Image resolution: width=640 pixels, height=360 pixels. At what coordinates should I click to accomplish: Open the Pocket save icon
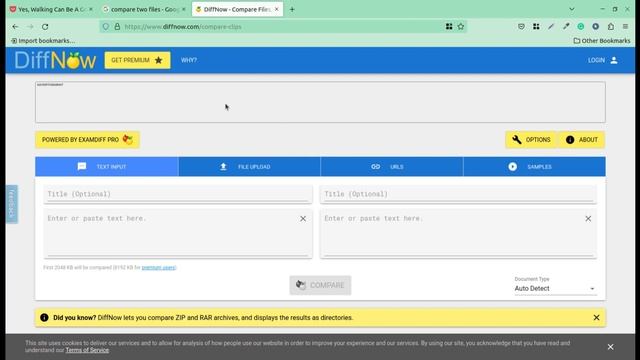tap(521, 27)
